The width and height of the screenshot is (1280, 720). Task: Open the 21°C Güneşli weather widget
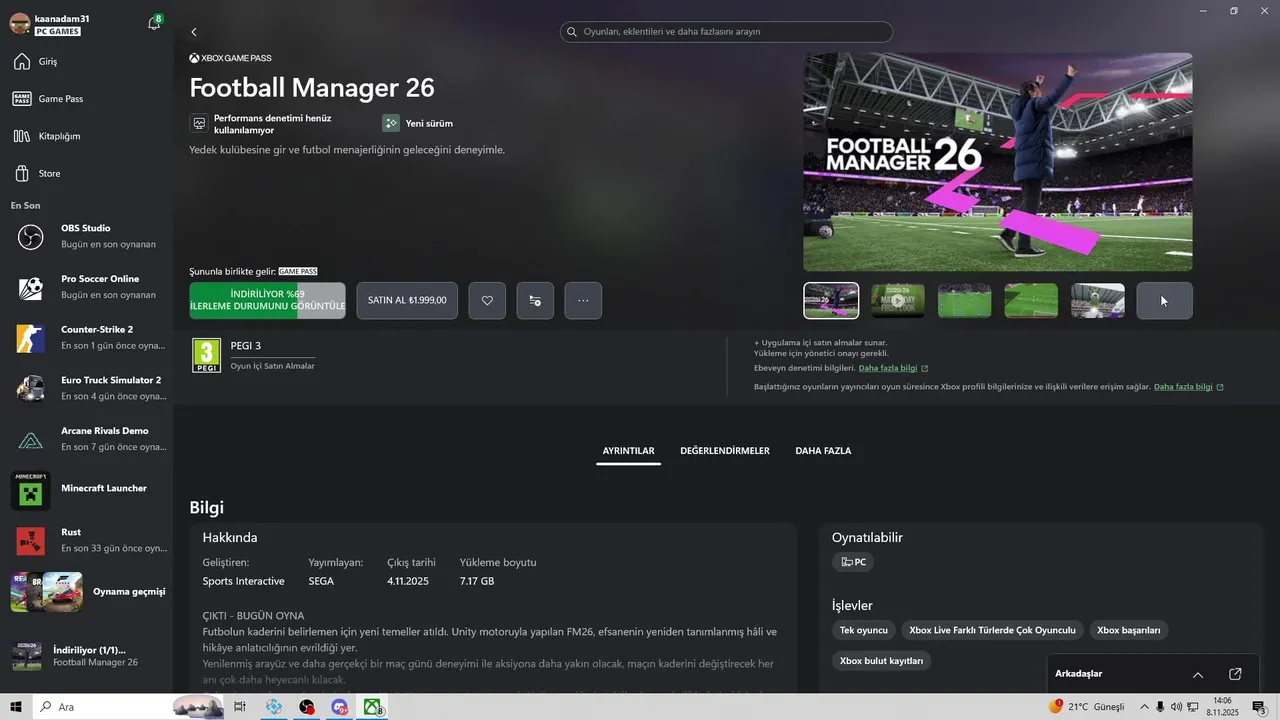(1088, 707)
